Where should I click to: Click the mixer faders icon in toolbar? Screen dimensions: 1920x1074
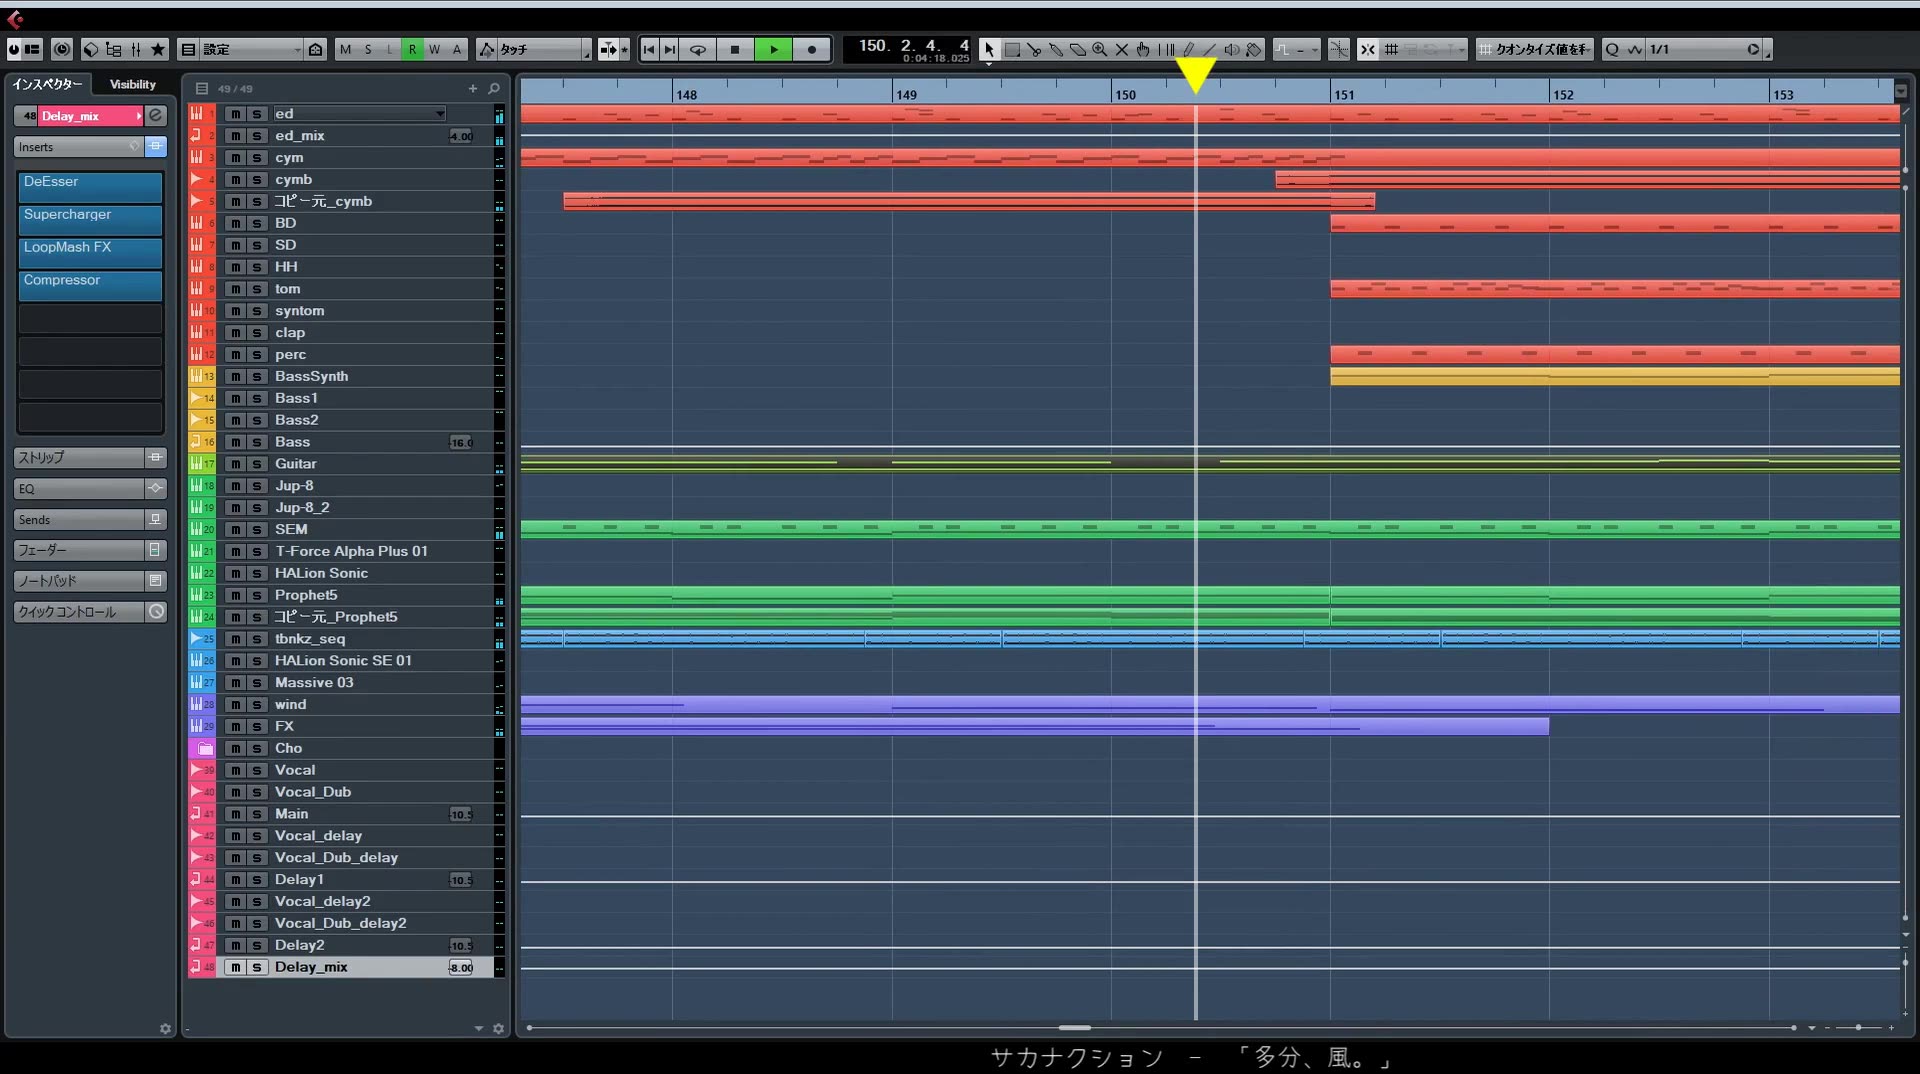coord(135,49)
